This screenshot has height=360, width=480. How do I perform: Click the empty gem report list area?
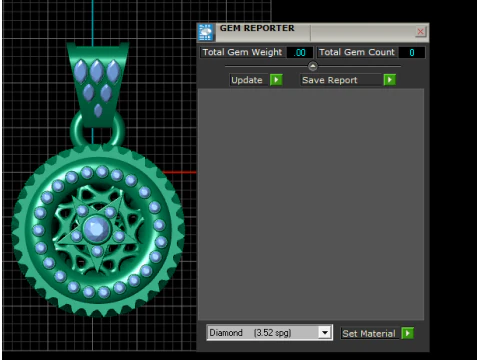[311, 204]
